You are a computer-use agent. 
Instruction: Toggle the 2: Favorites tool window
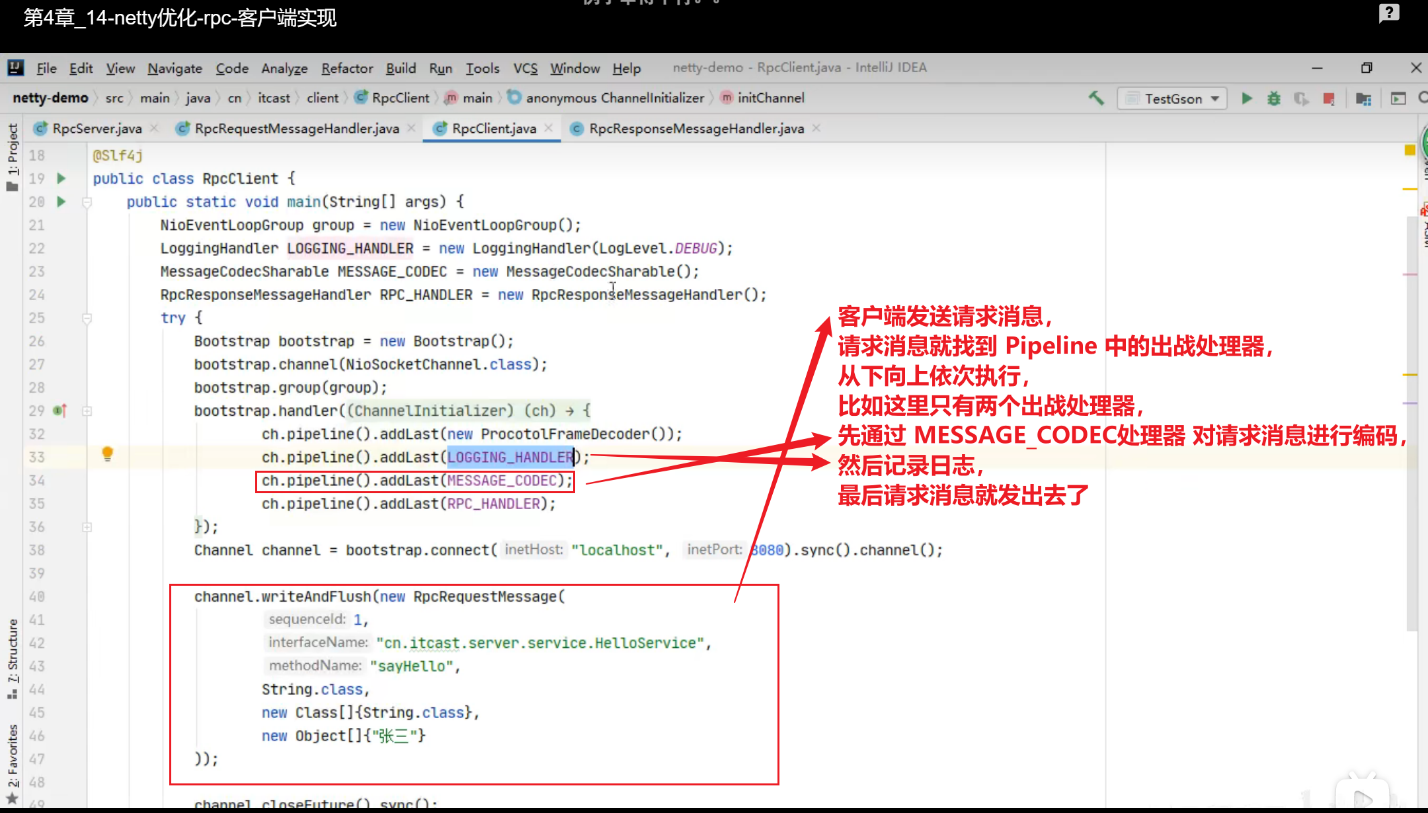13,763
